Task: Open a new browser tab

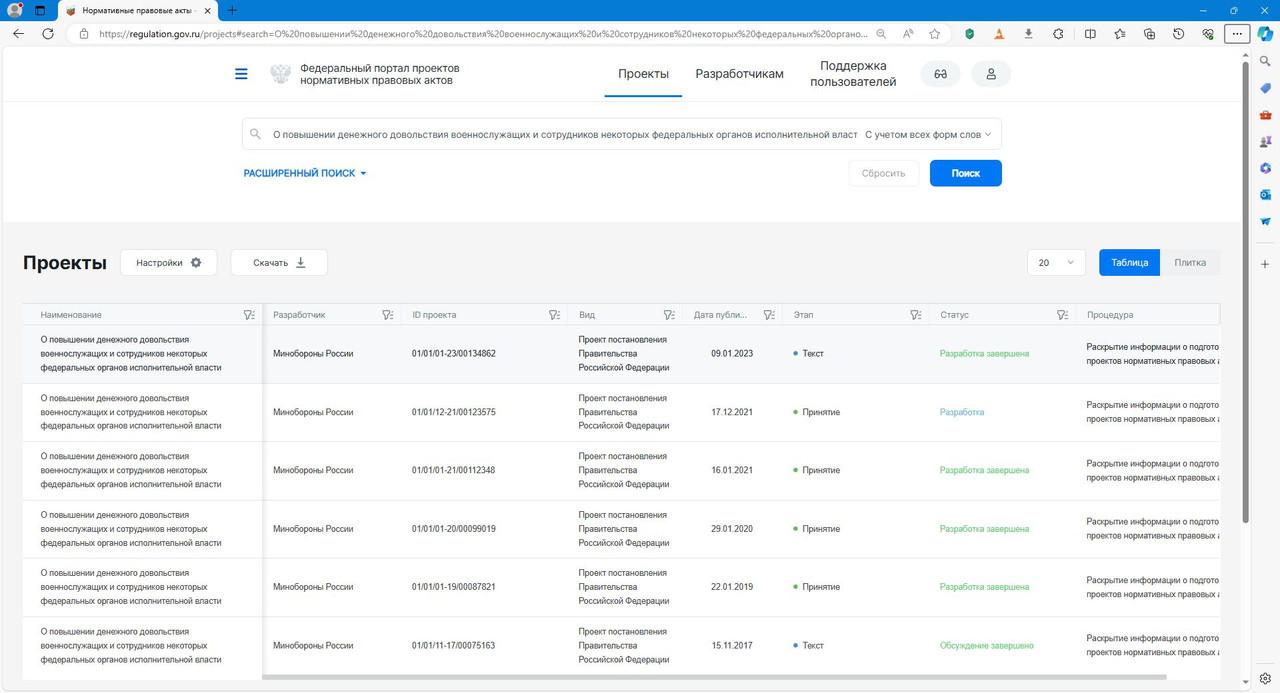Action: click(233, 10)
